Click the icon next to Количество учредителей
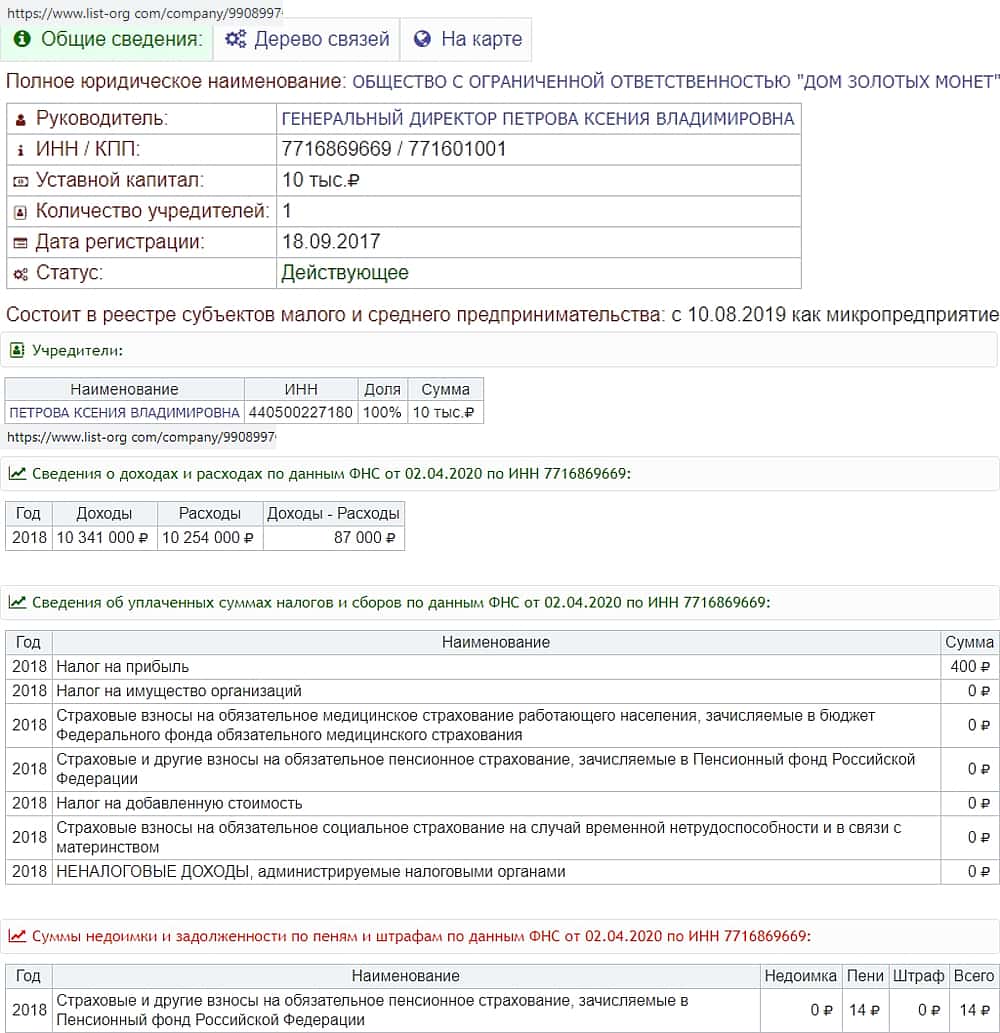The width and height of the screenshot is (1000, 1033). [x=21, y=213]
